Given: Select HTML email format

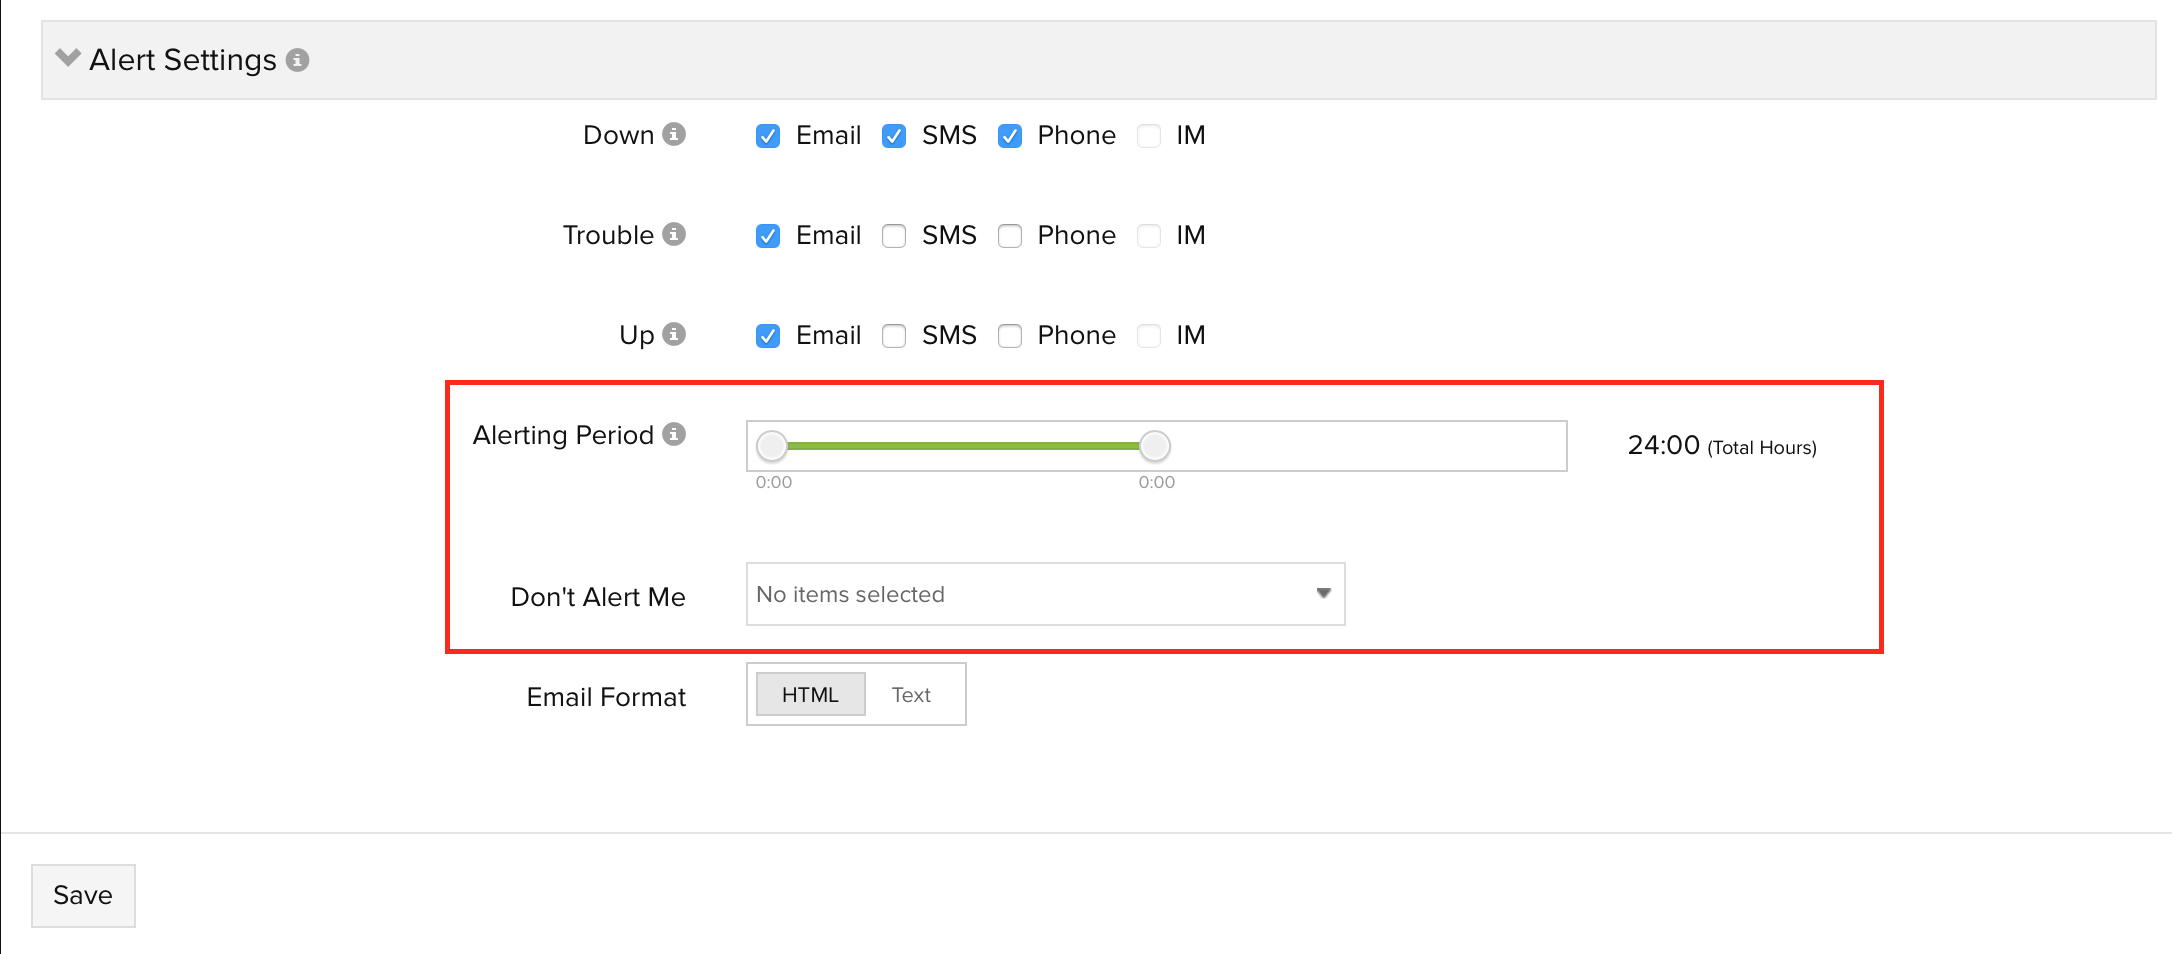Looking at the screenshot, I should (810, 695).
